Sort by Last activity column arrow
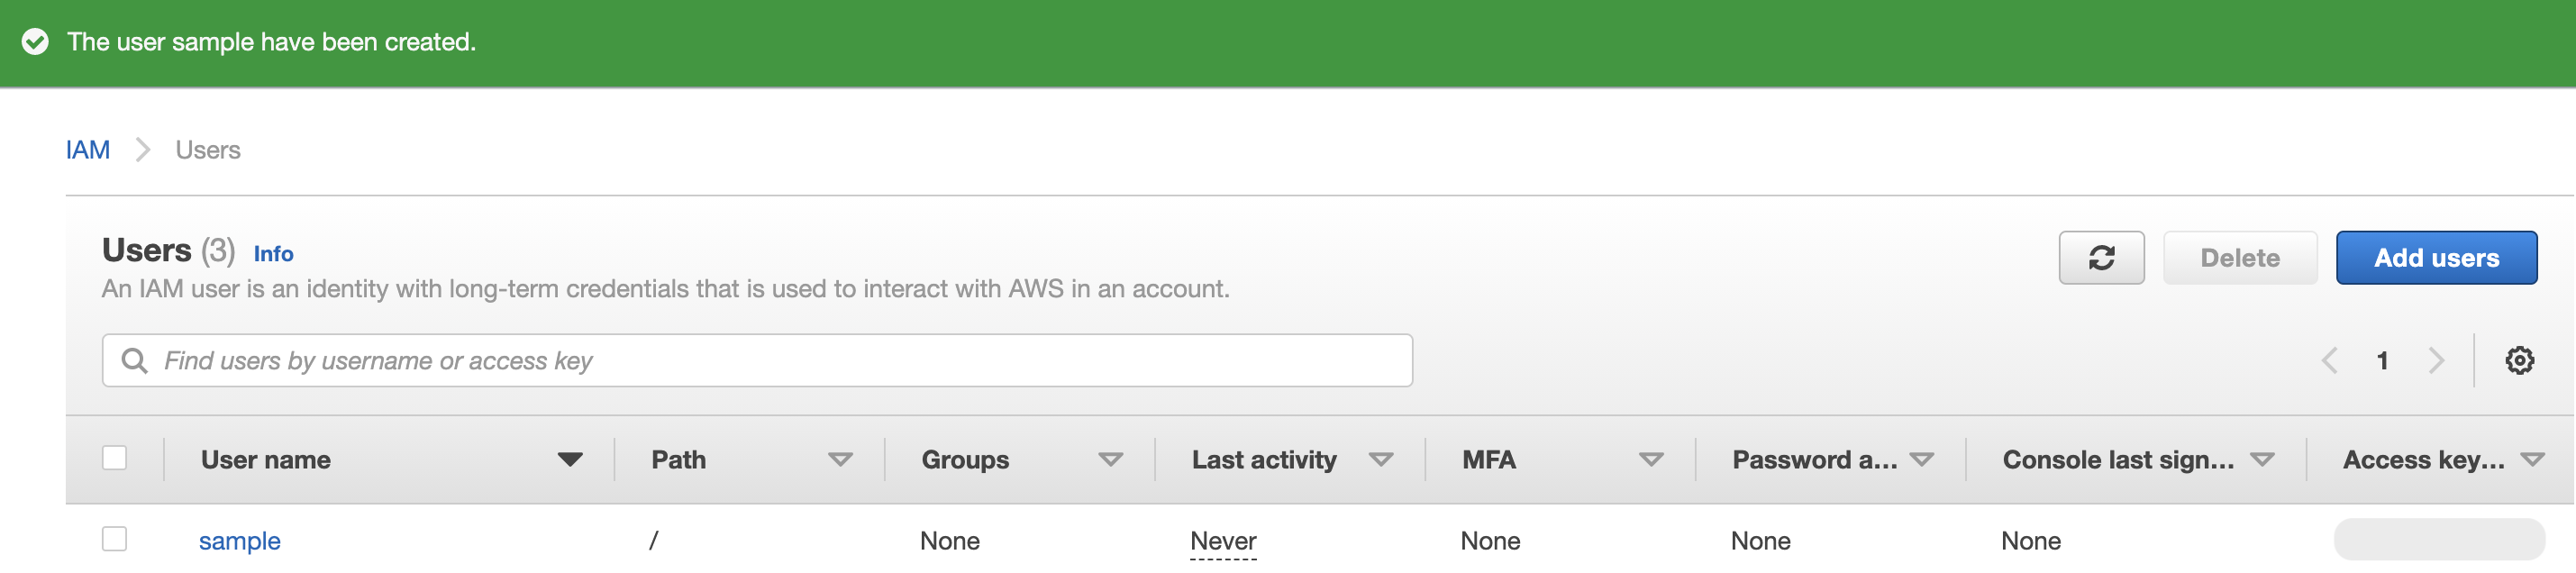Screen dimensions: 2576x573 click(1381, 460)
